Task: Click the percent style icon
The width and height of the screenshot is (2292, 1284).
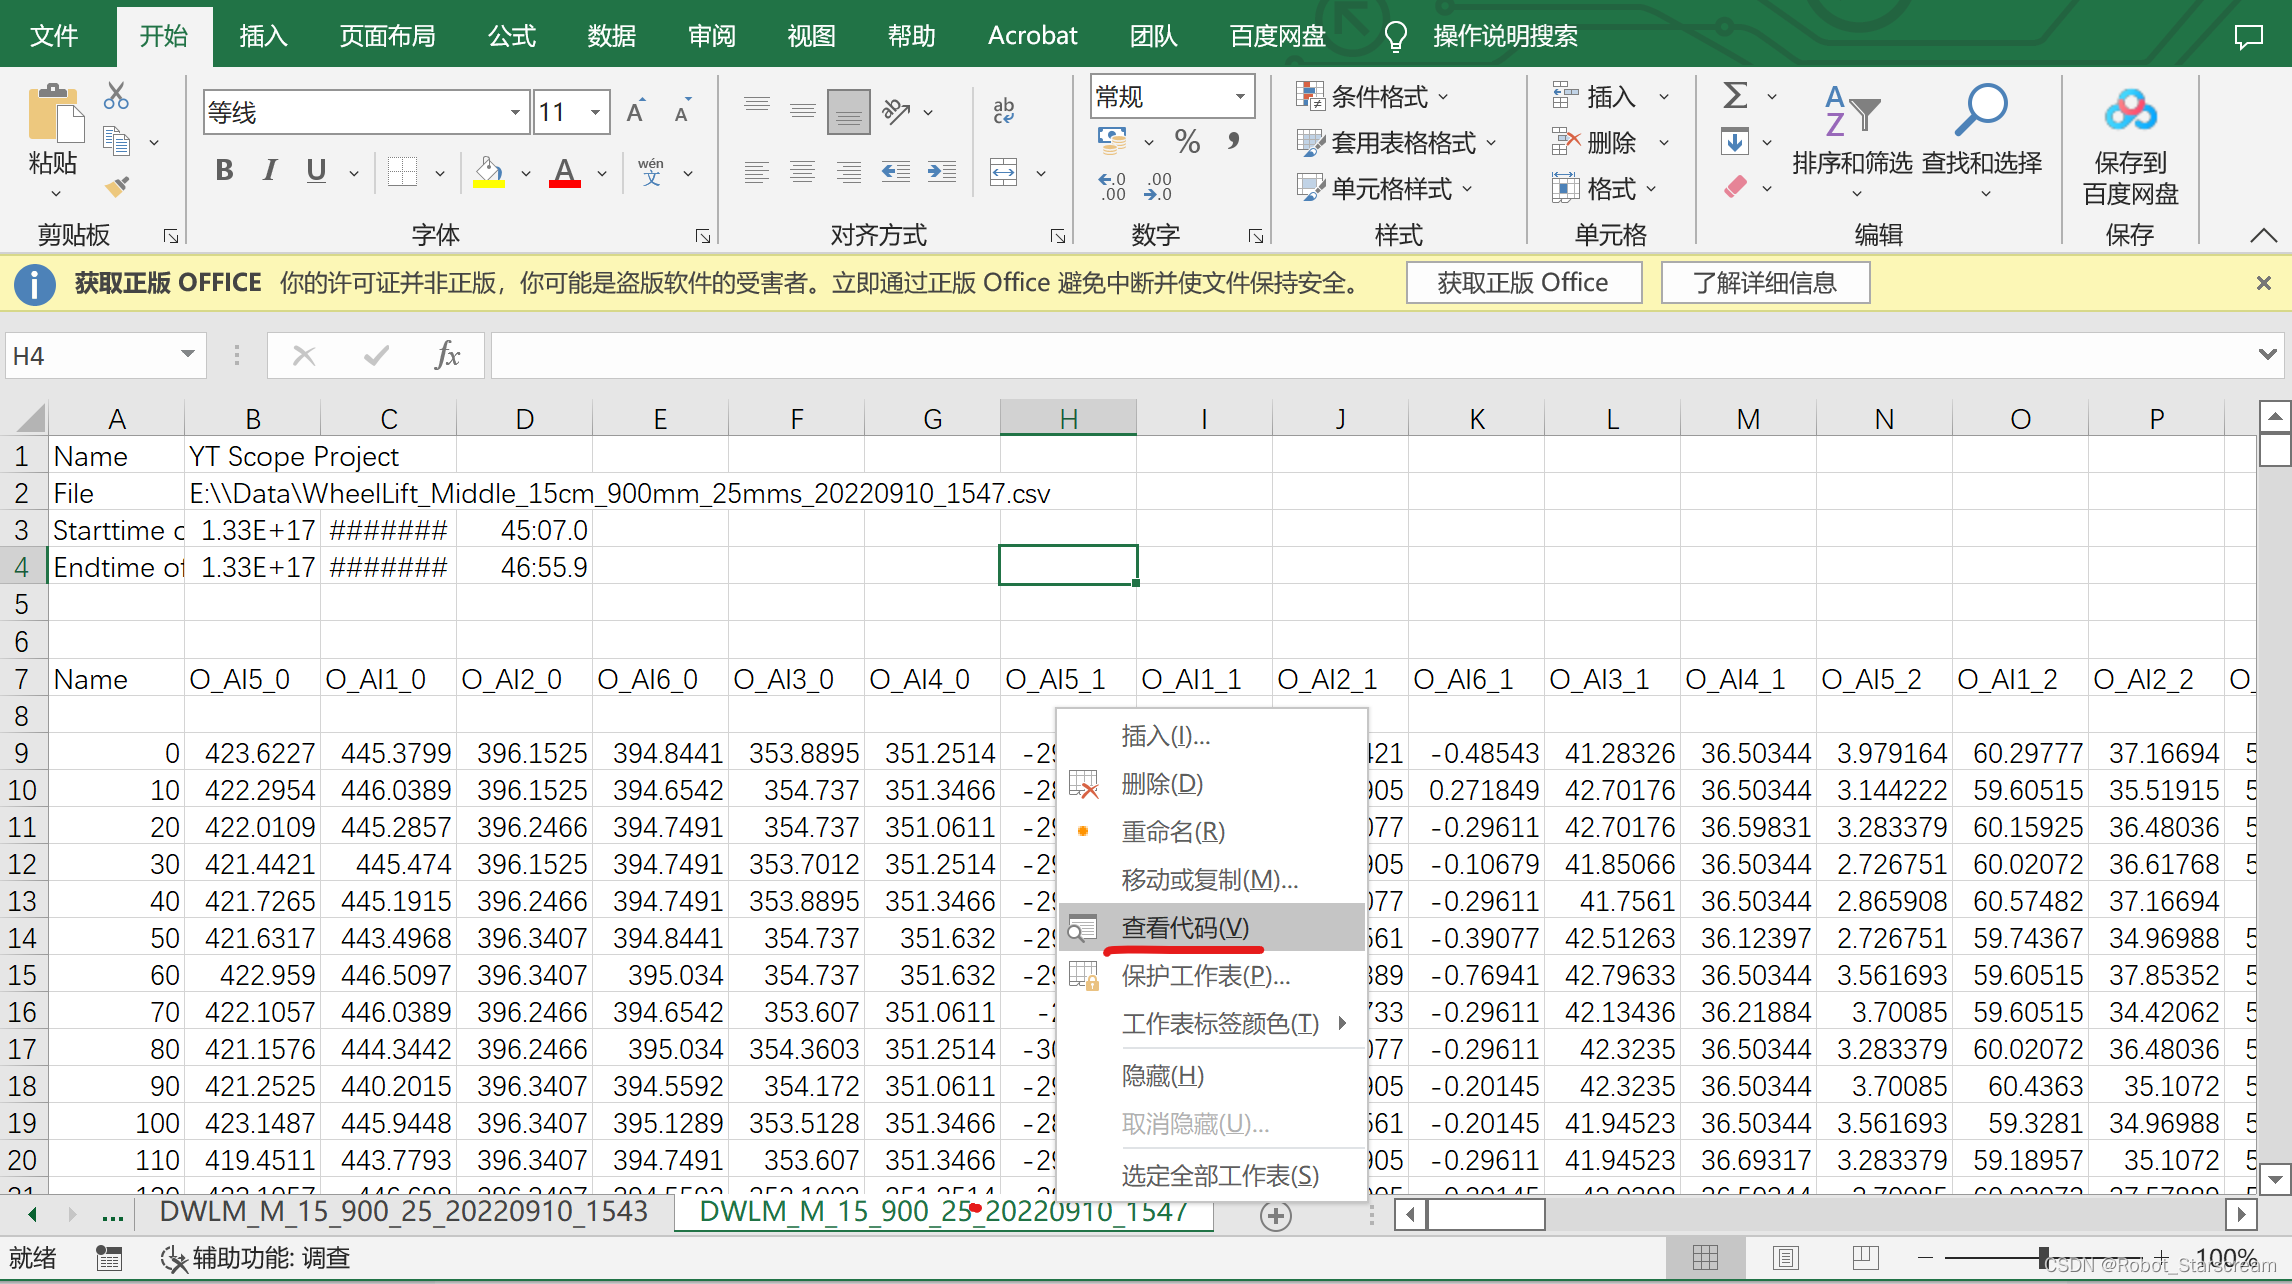Action: 1187,141
